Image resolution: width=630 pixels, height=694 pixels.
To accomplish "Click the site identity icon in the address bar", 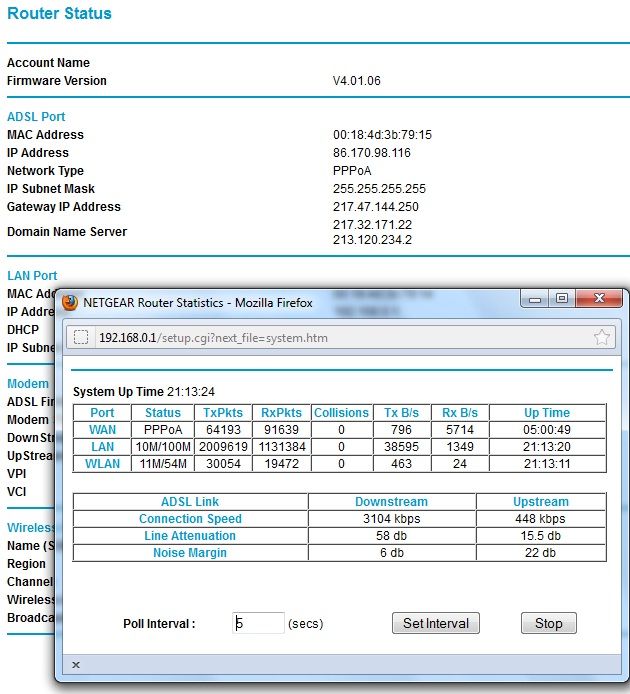I will pos(81,338).
